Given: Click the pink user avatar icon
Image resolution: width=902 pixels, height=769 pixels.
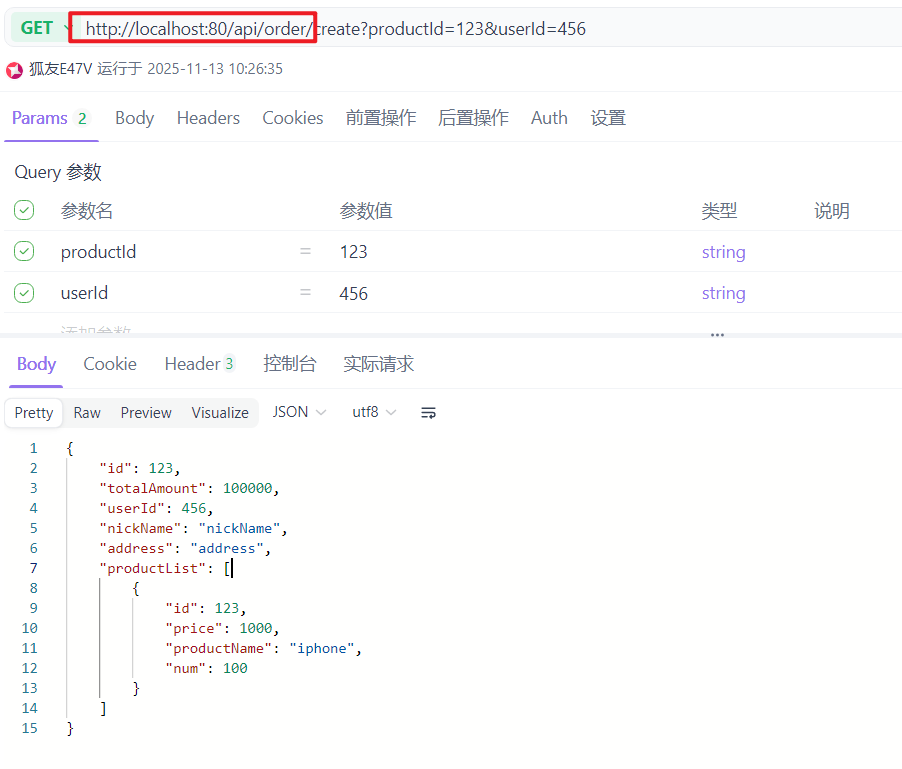Looking at the screenshot, I should [14, 70].
